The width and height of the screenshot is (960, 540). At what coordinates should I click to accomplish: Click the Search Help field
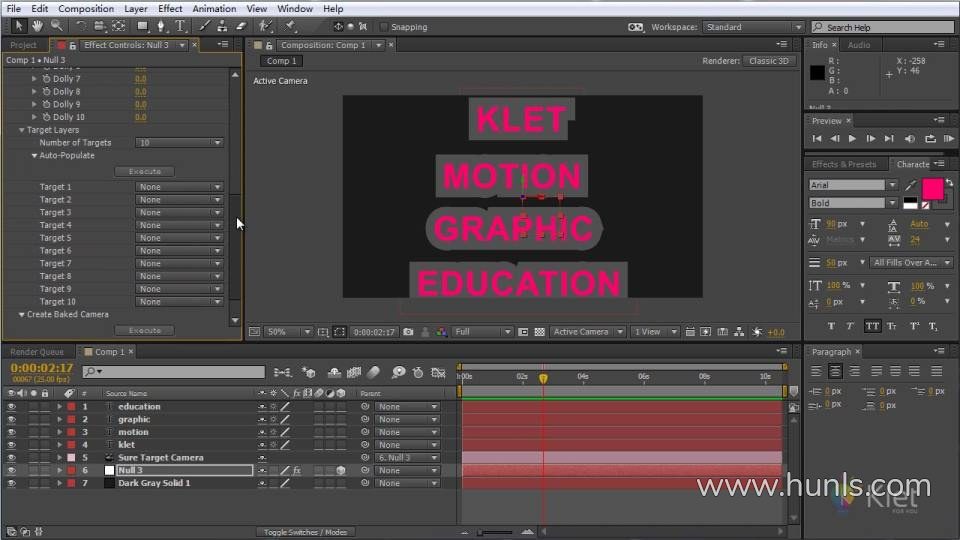(x=883, y=27)
